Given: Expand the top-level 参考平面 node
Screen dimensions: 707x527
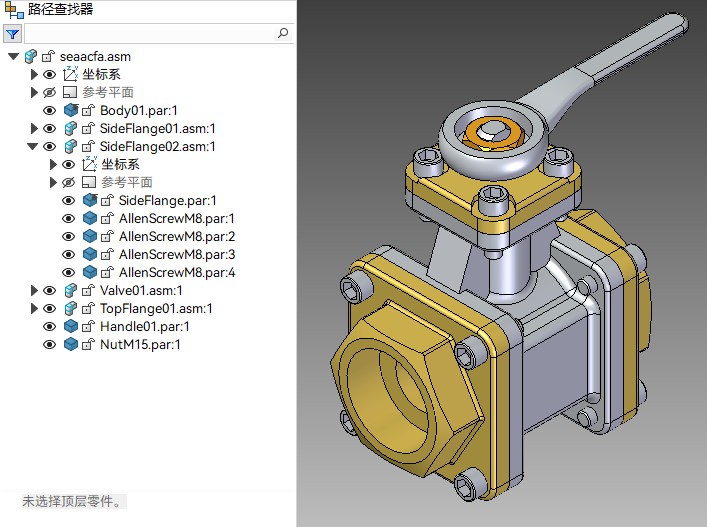Looking at the screenshot, I should (x=34, y=92).
